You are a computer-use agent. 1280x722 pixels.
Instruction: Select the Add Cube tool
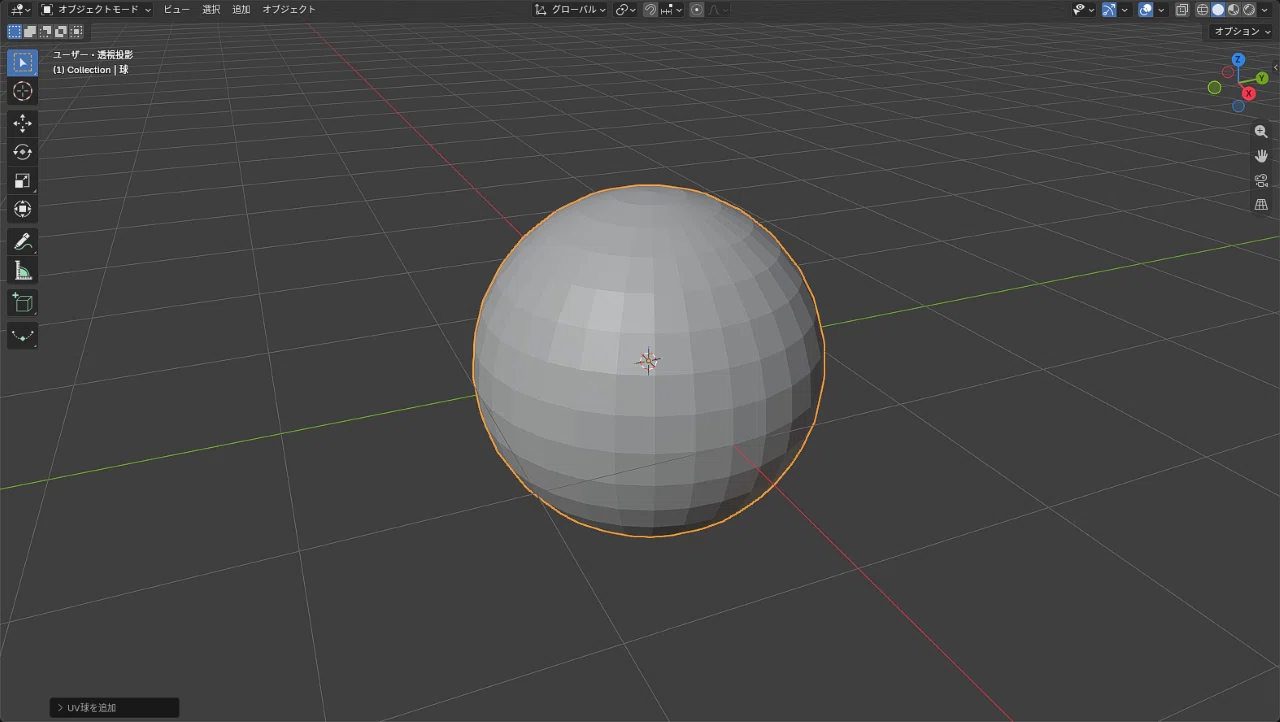[x=22, y=302]
